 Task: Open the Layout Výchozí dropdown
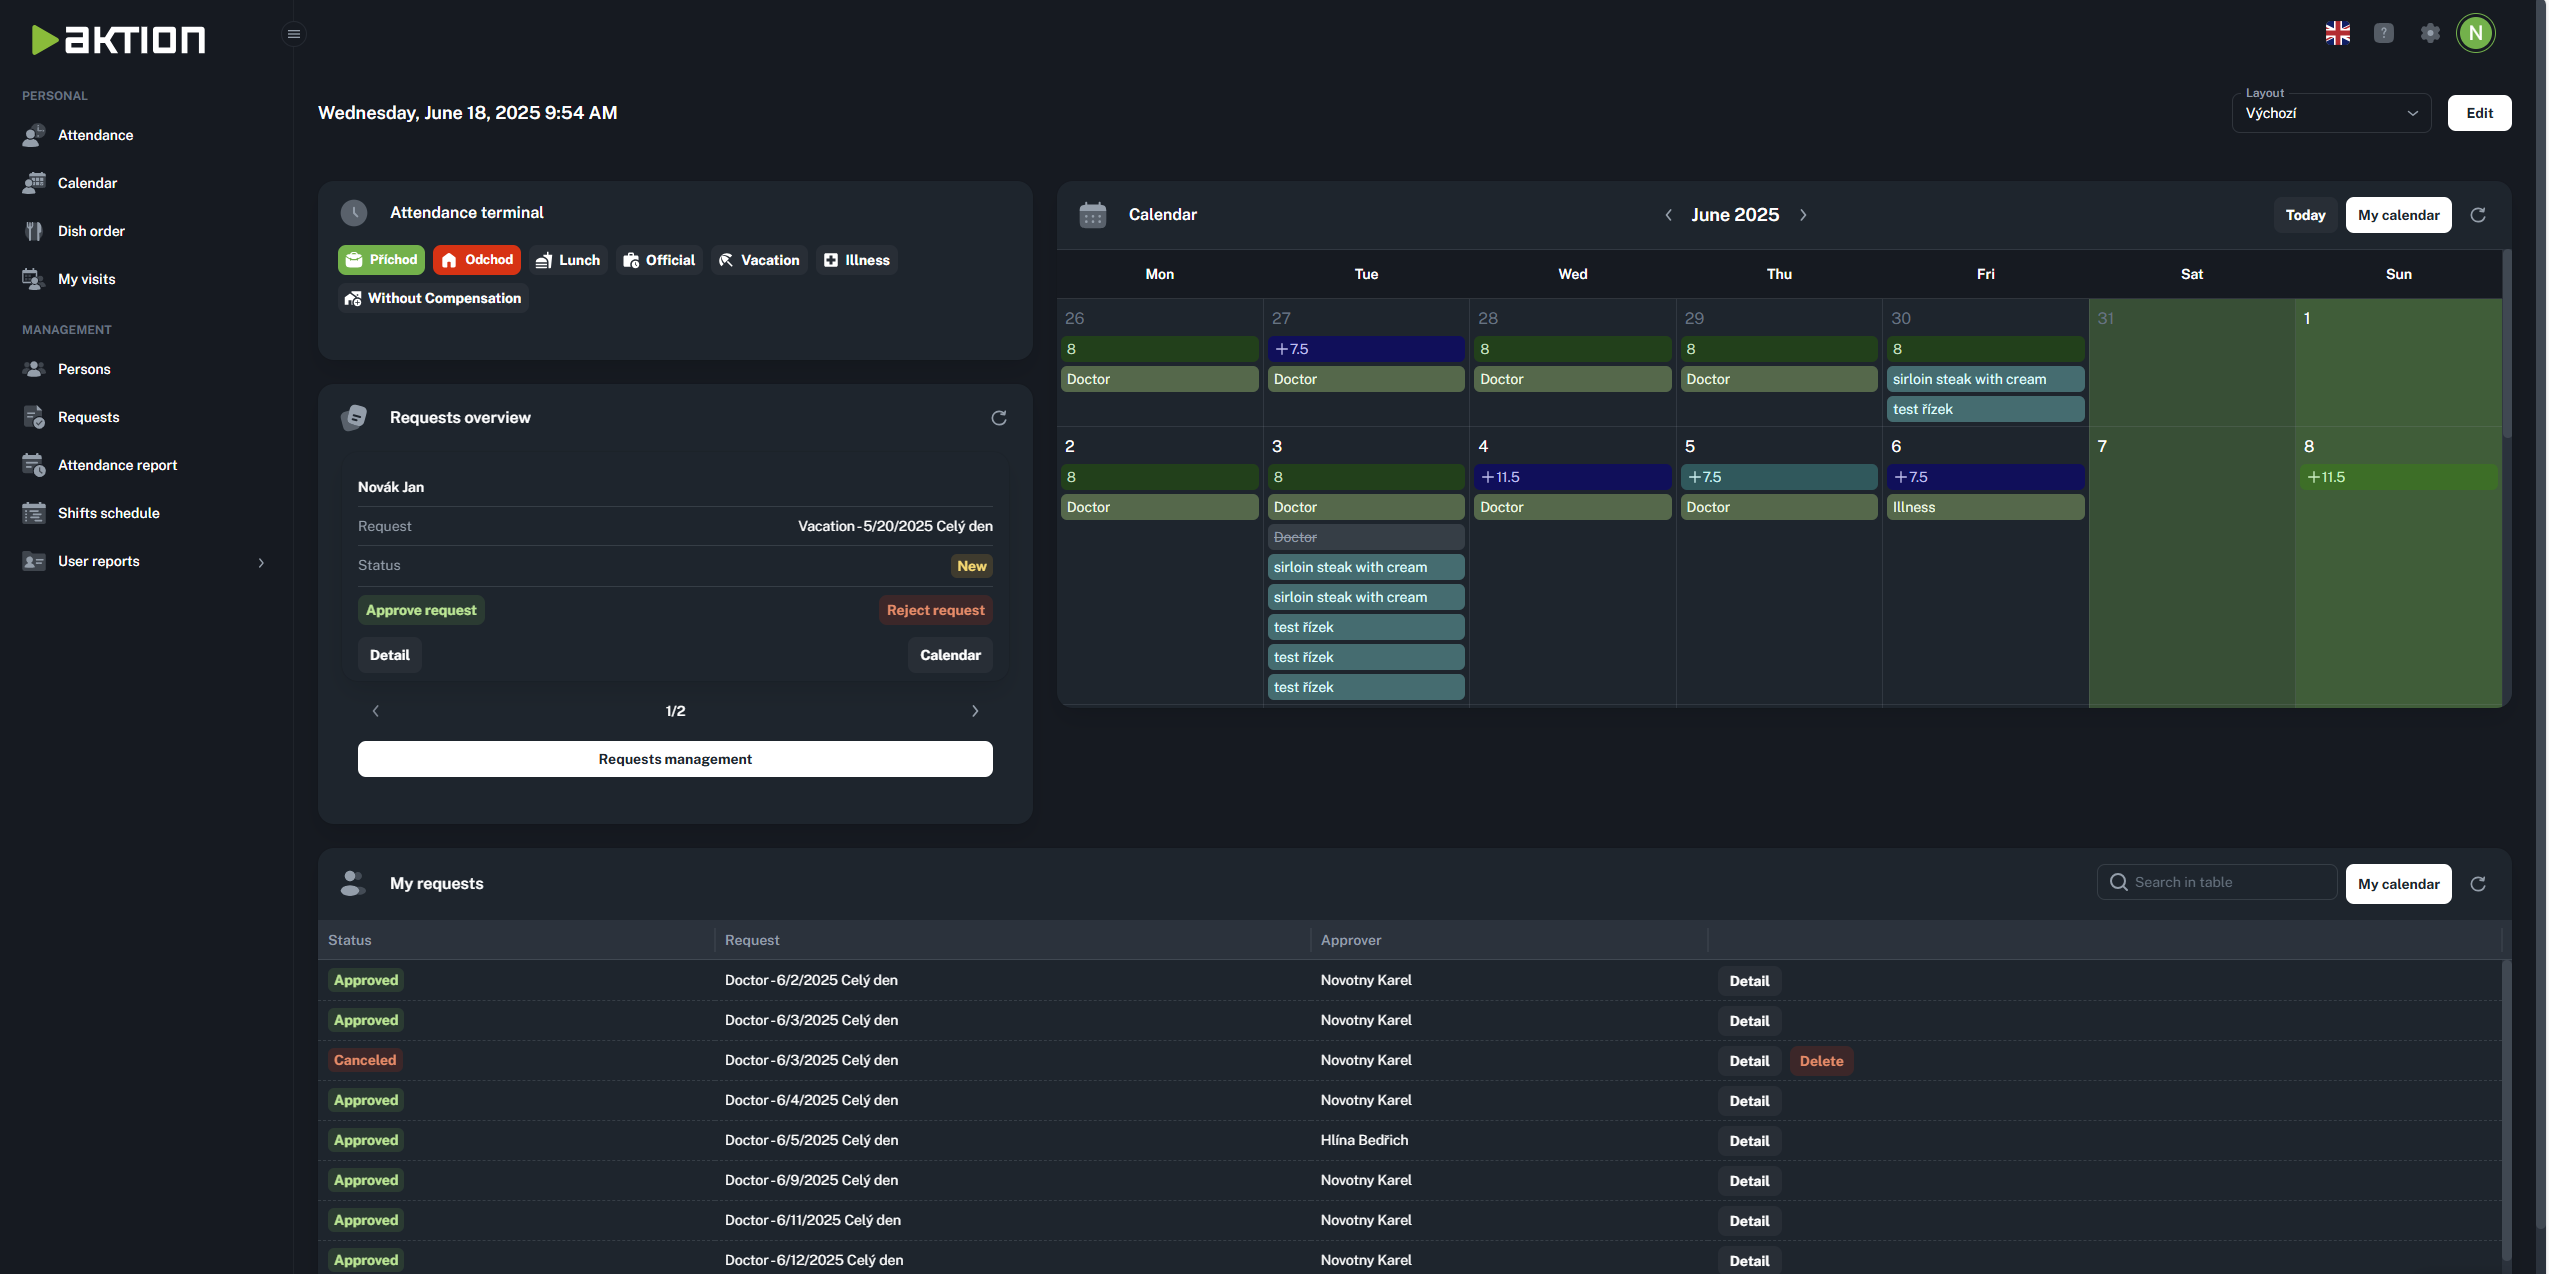click(2330, 113)
